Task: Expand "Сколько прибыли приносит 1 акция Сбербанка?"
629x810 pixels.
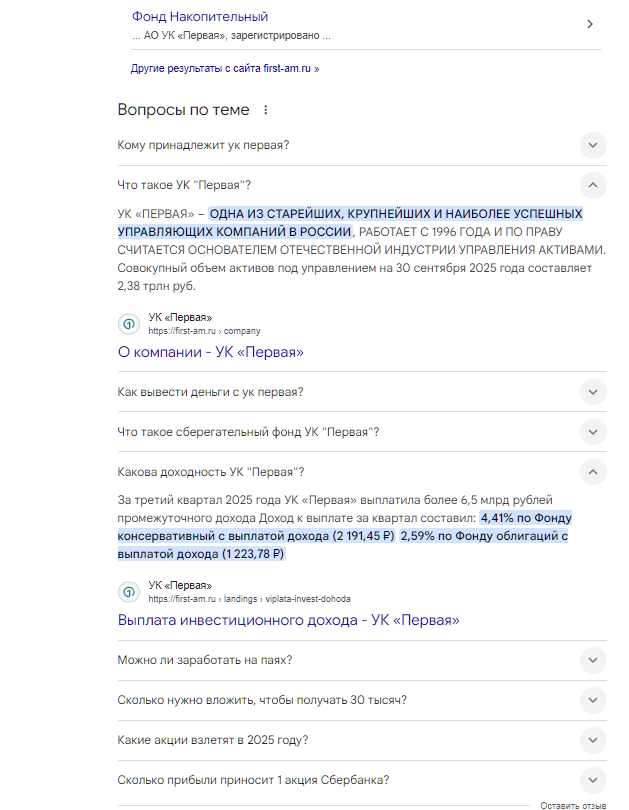Action: [x=593, y=780]
